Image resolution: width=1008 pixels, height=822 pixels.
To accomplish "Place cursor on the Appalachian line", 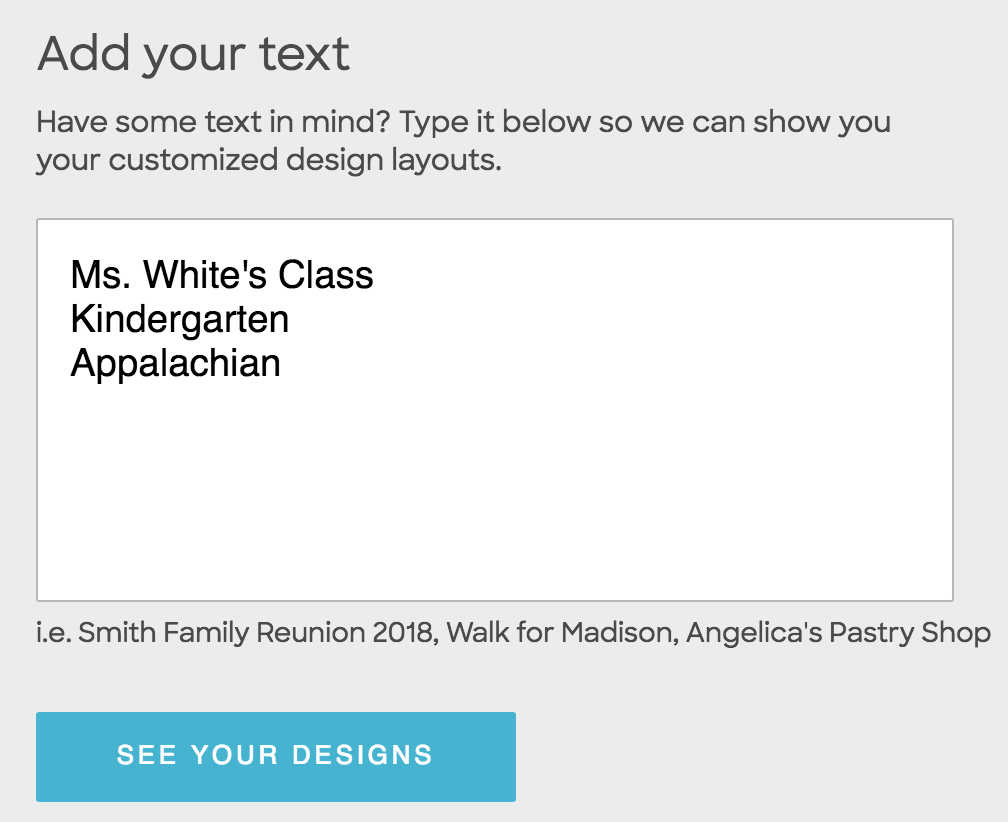I will click(x=176, y=363).
